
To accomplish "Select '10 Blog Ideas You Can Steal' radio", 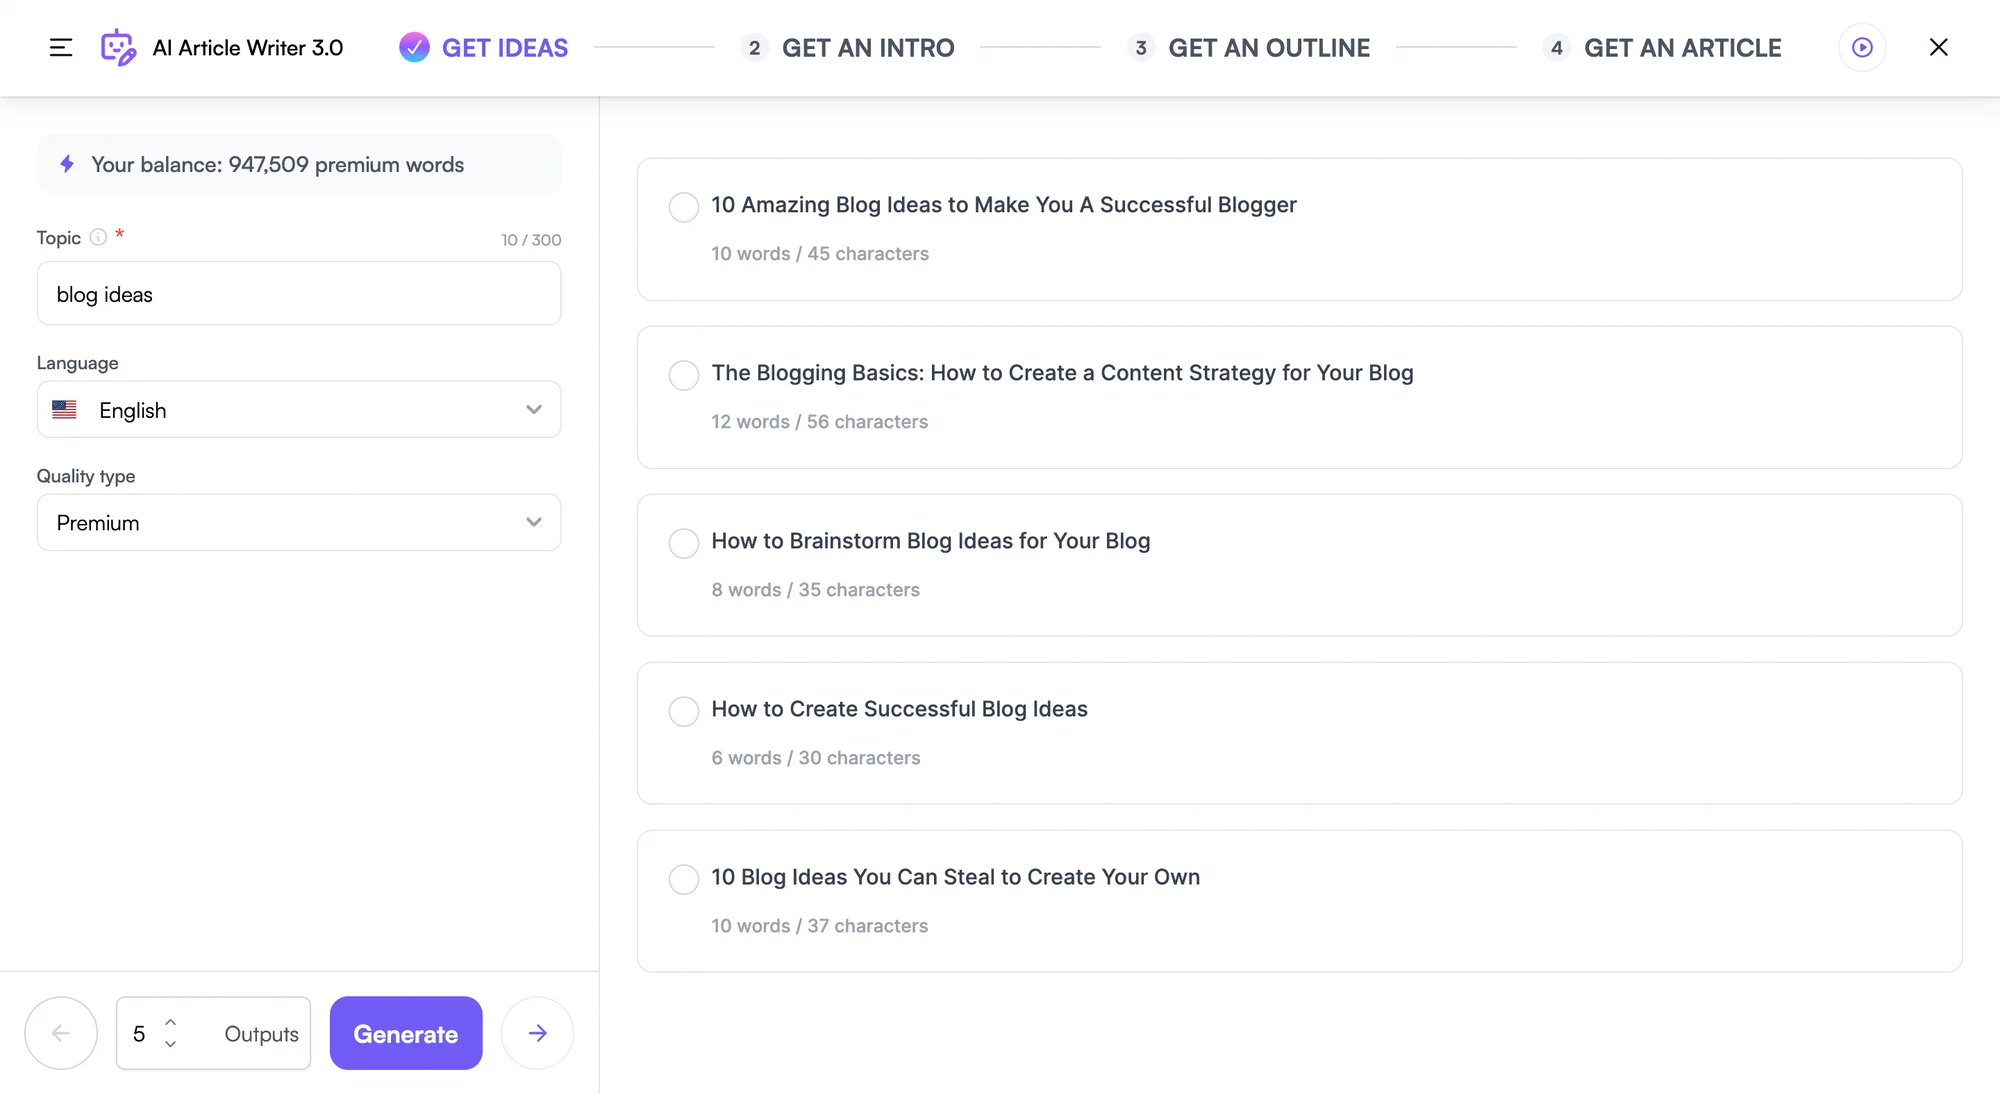I will click(x=684, y=879).
